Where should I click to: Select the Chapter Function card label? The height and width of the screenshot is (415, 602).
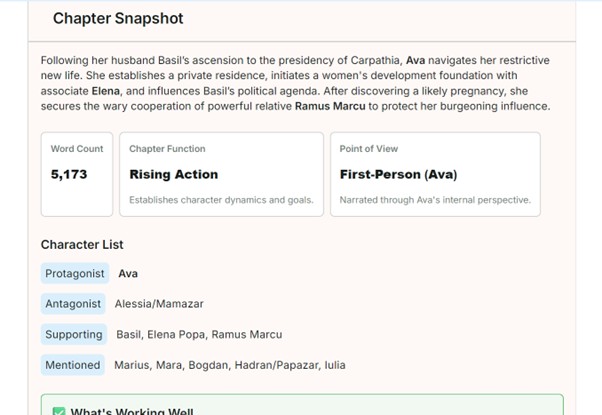click(167, 149)
